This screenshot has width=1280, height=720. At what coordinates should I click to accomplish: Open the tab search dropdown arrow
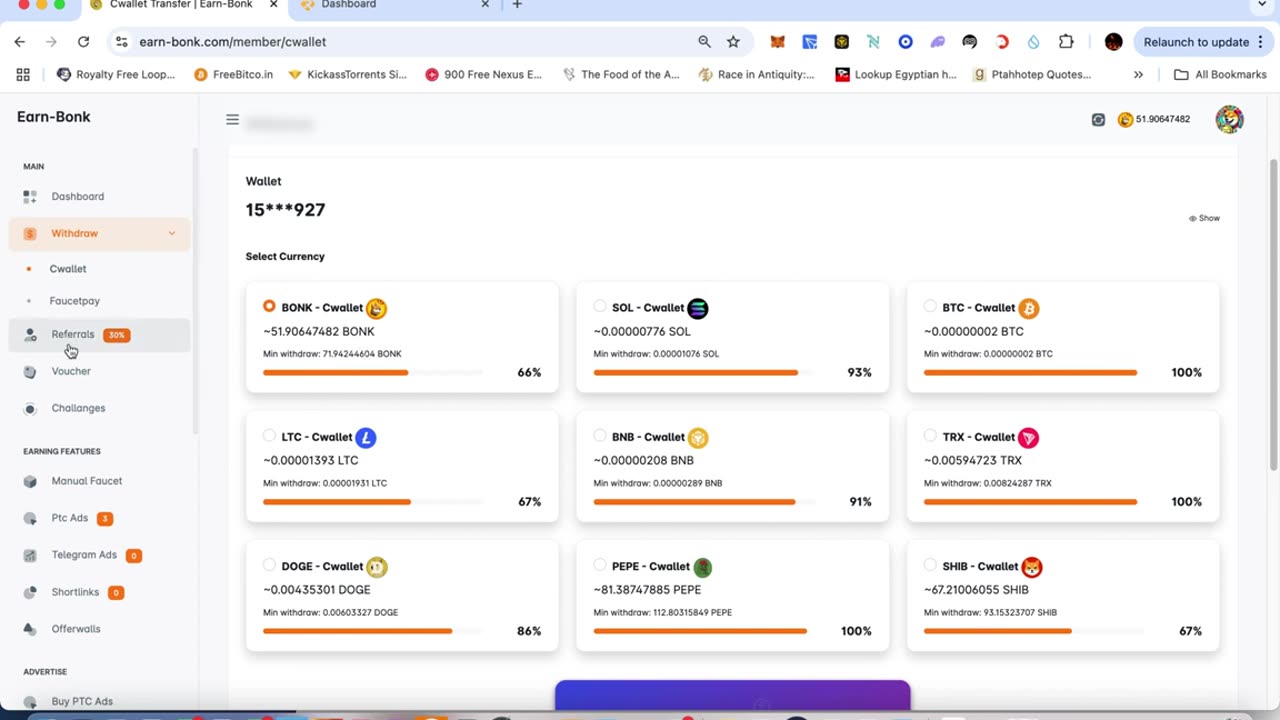(1262, 5)
